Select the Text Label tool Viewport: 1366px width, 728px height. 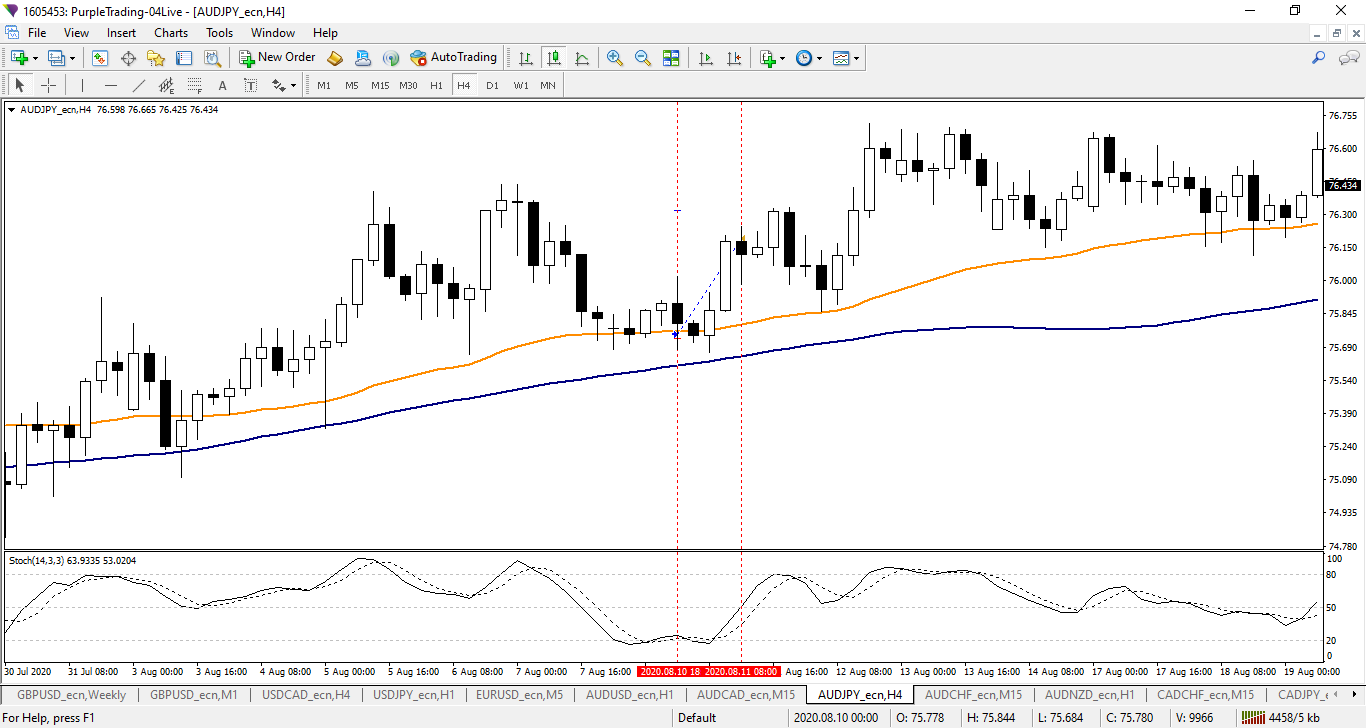250,85
